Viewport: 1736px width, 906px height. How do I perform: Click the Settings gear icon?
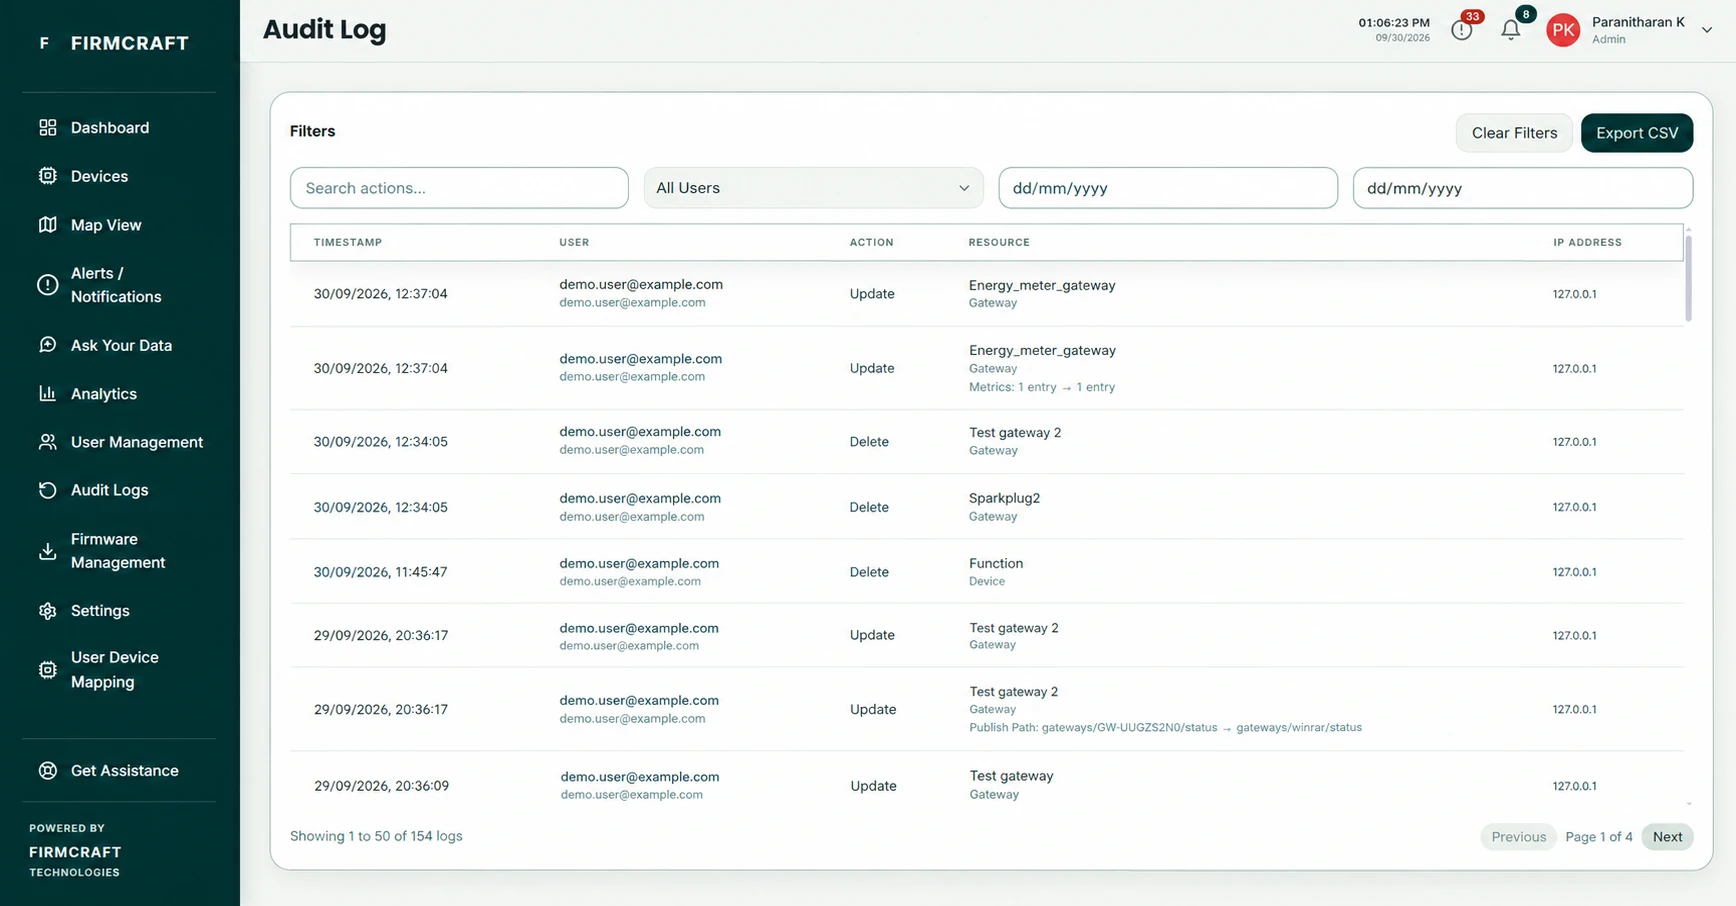(x=47, y=611)
